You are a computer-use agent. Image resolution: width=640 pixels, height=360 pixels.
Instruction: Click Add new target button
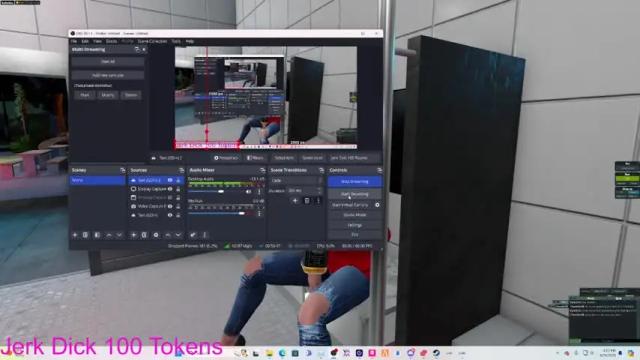[x=108, y=76]
